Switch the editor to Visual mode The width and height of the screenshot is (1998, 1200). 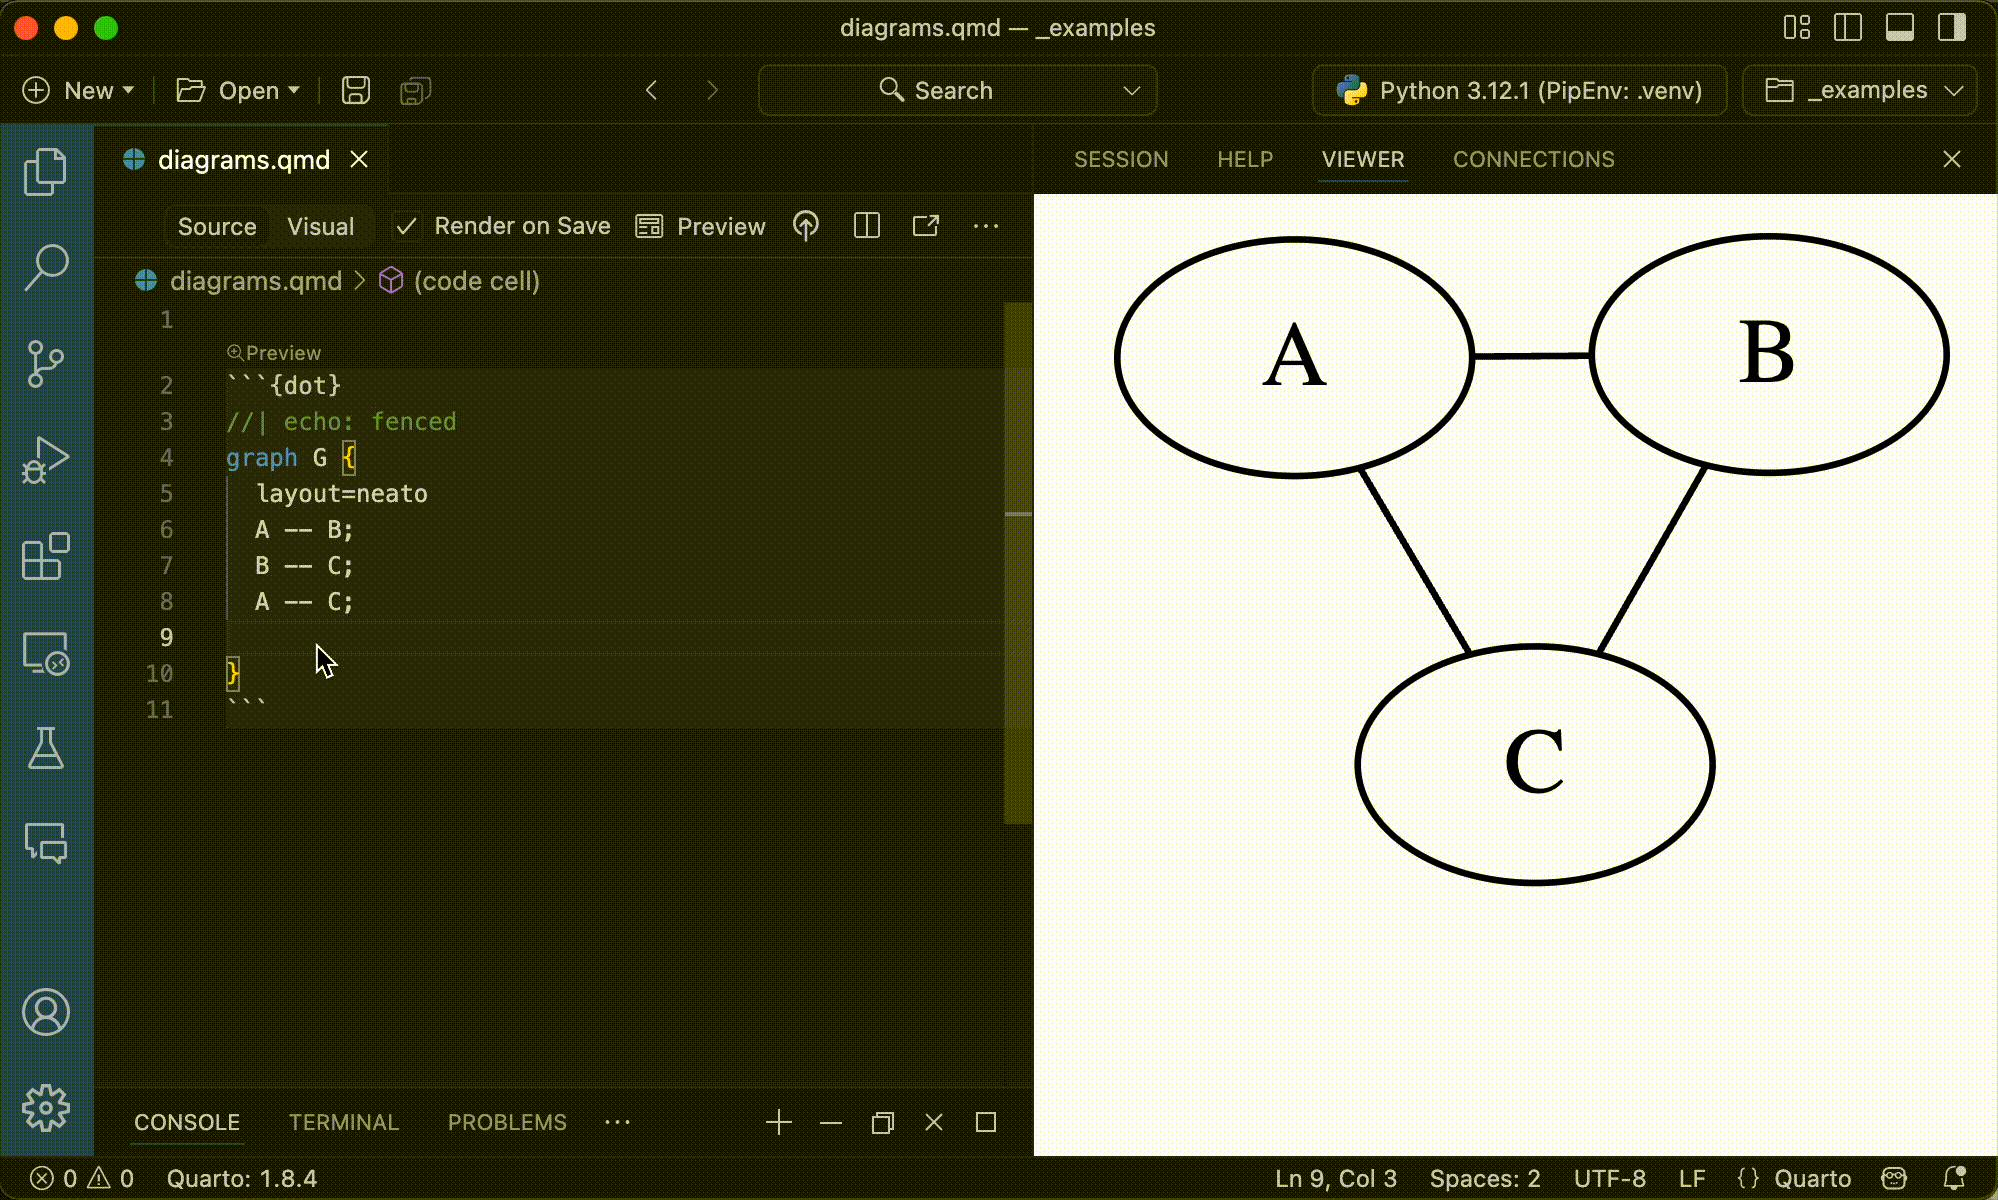[x=320, y=226]
